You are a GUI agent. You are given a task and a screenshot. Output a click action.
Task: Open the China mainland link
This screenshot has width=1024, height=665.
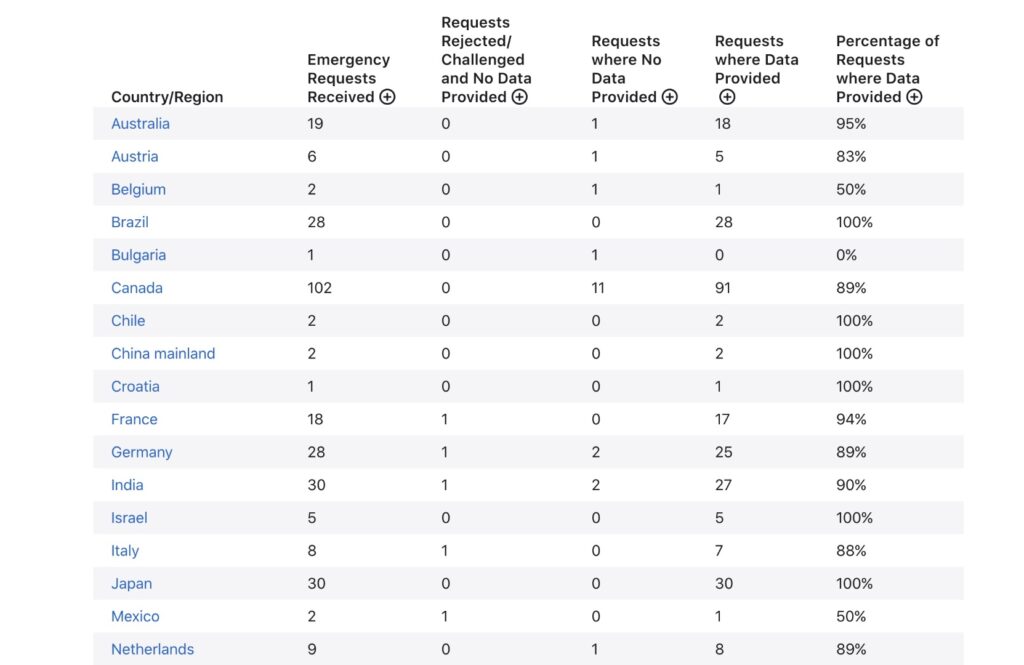click(x=163, y=353)
